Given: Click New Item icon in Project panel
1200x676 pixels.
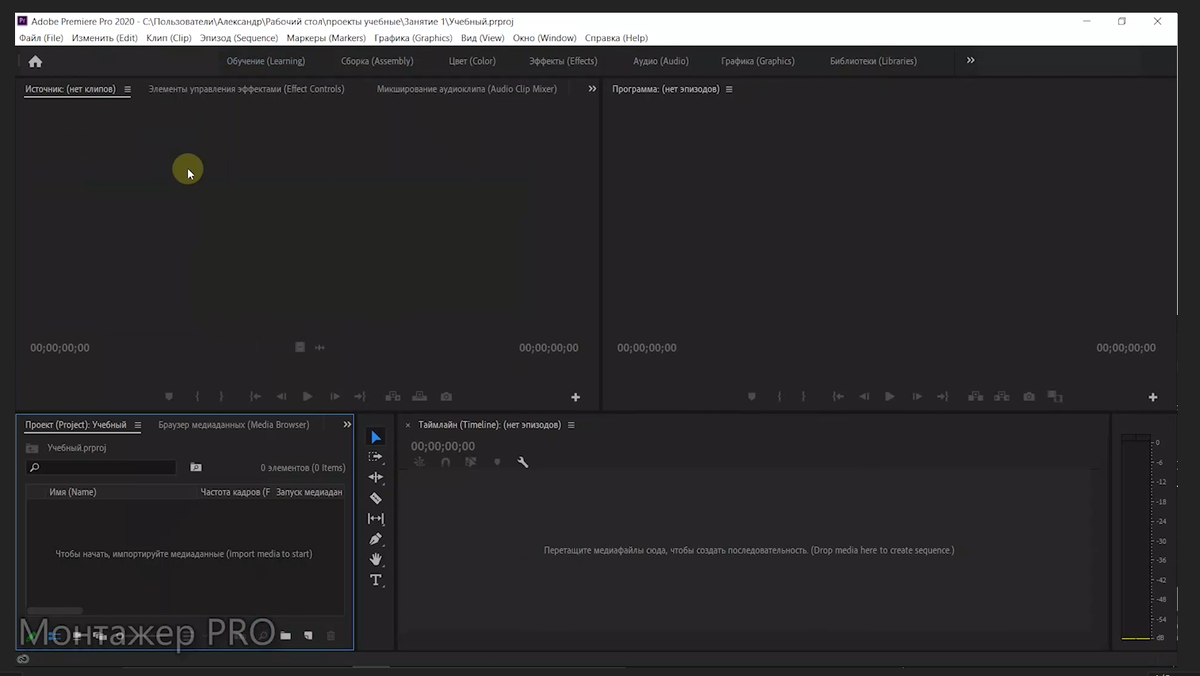Looking at the screenshot, I should [x=308, y=636].
